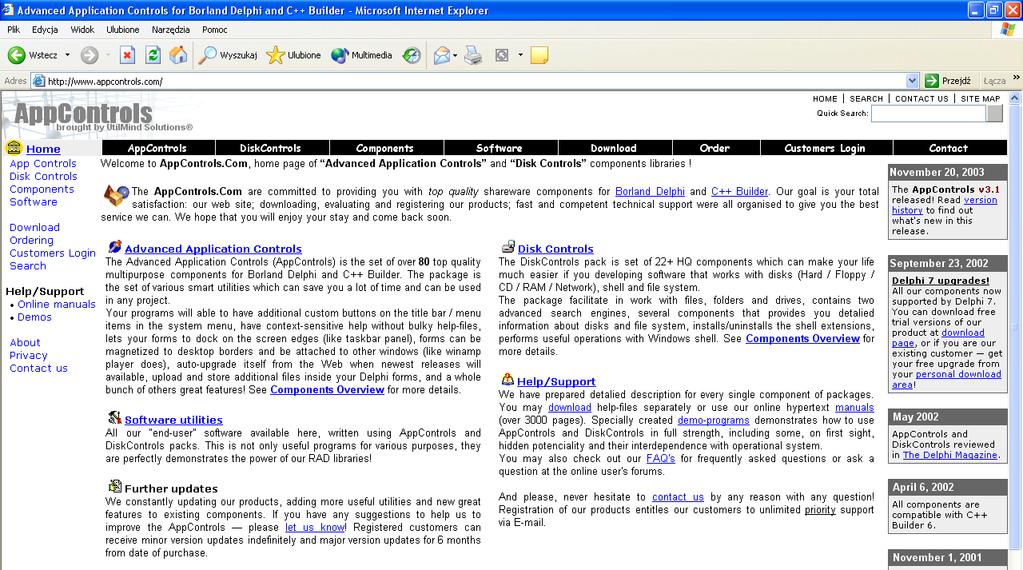The width and height of the screenshot is (1023, 570).
Task: Click the Disk Controls section icon
Action: point(508,247)
